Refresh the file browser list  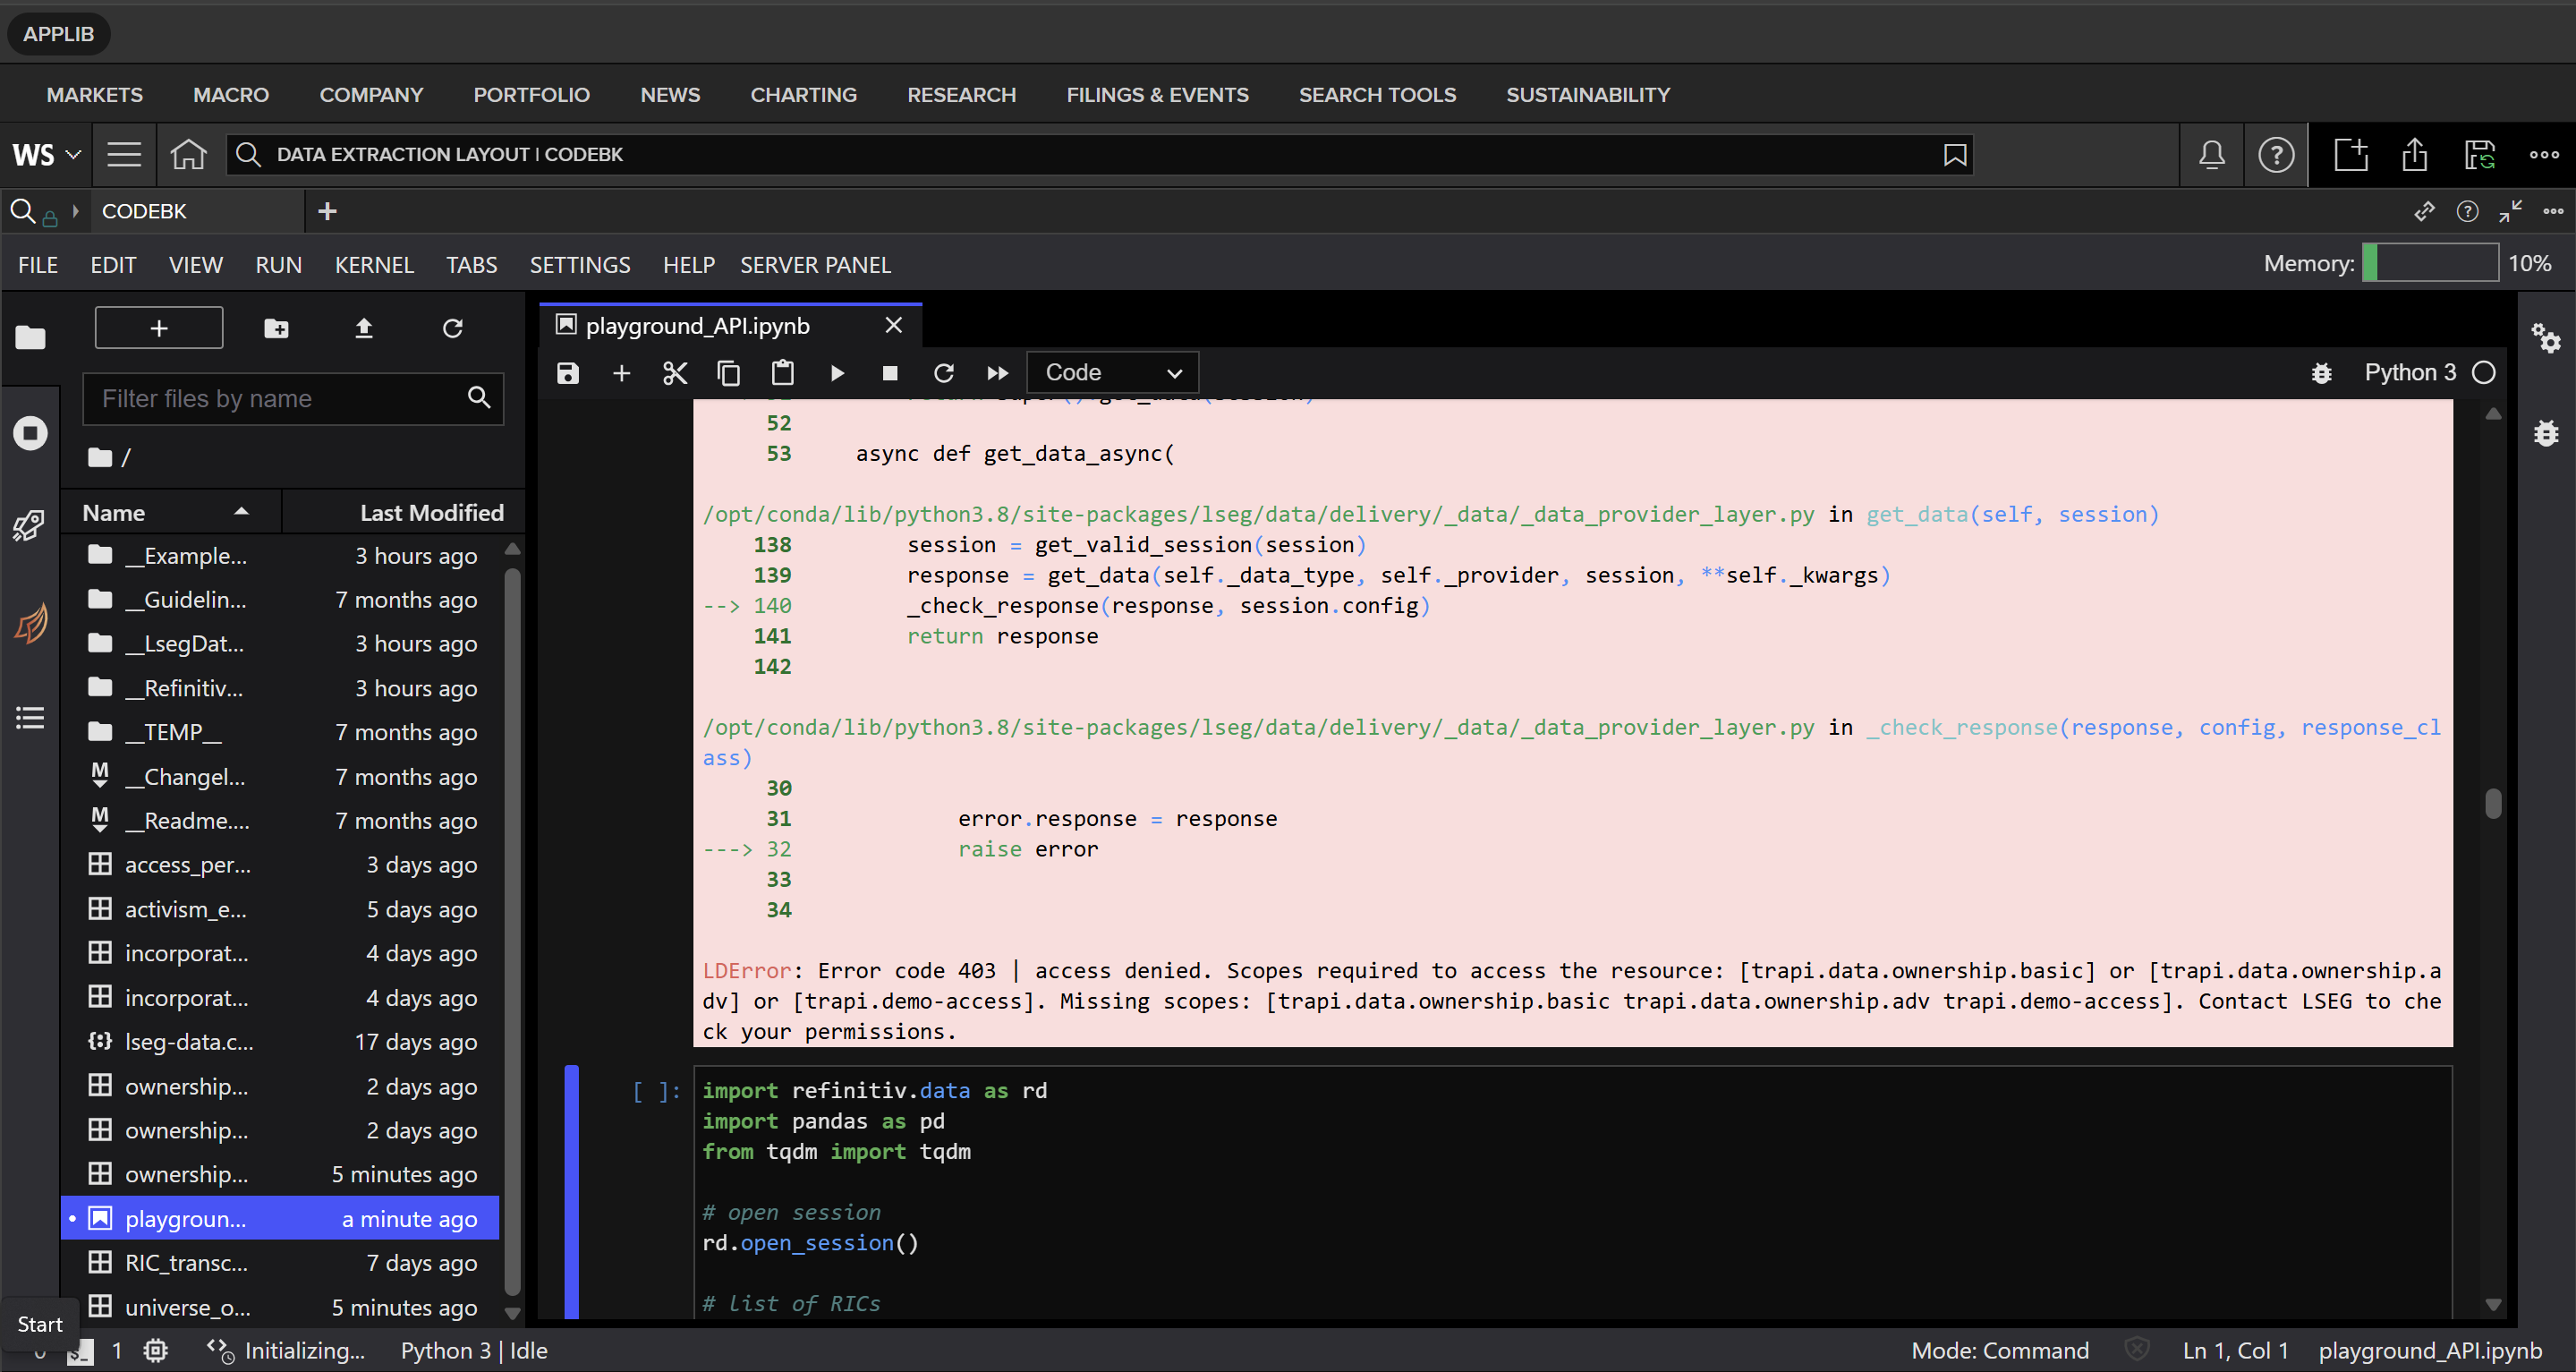[453, 328]
